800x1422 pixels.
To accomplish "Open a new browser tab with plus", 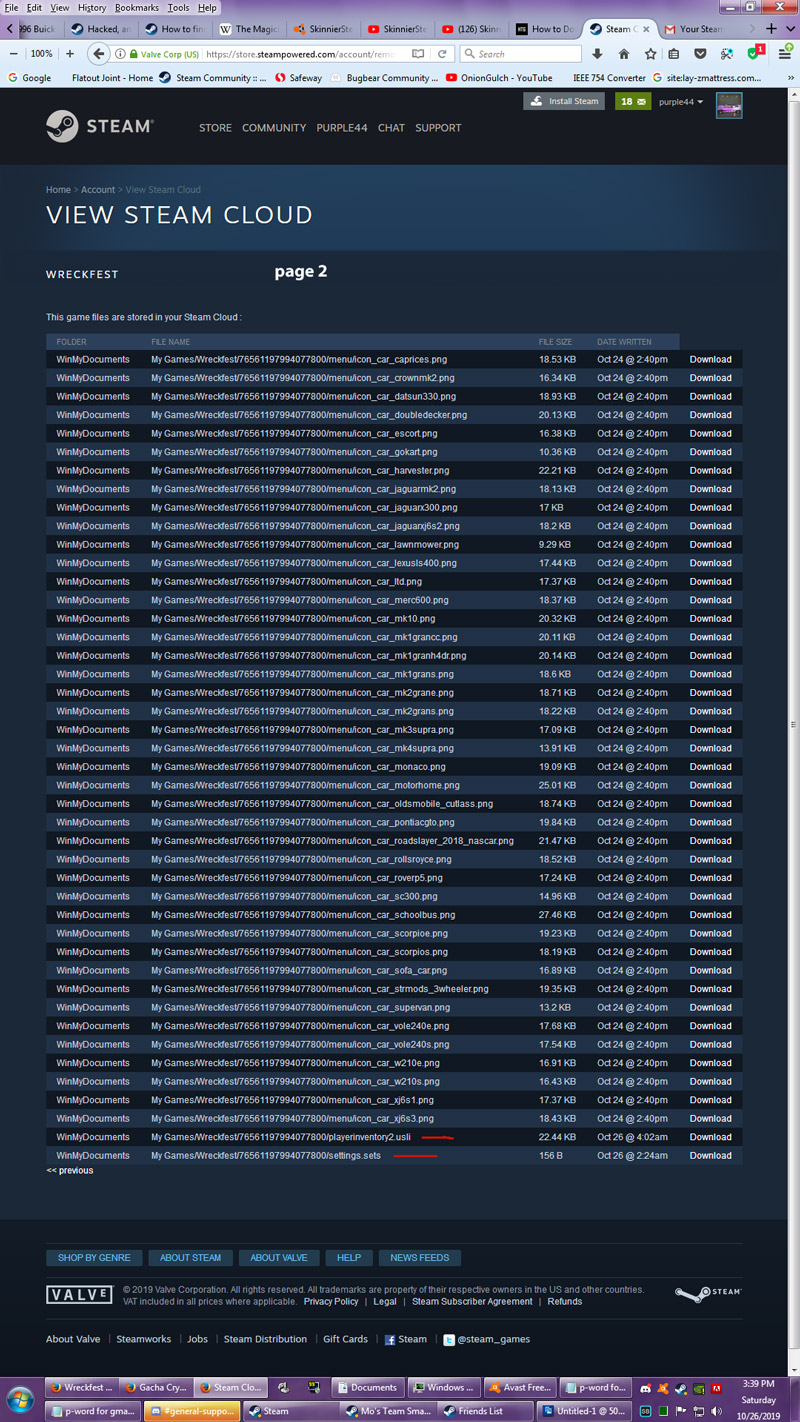I will coord(771,28).
